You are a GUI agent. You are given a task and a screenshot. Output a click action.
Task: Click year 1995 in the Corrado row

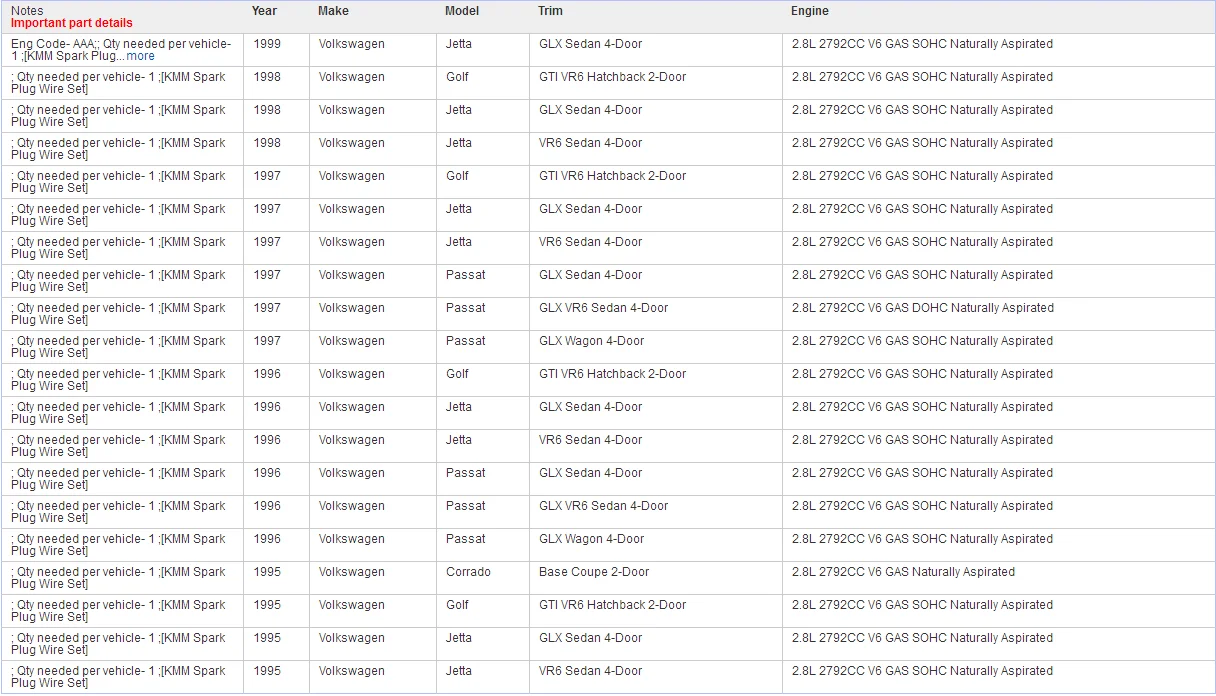[267, 572]
